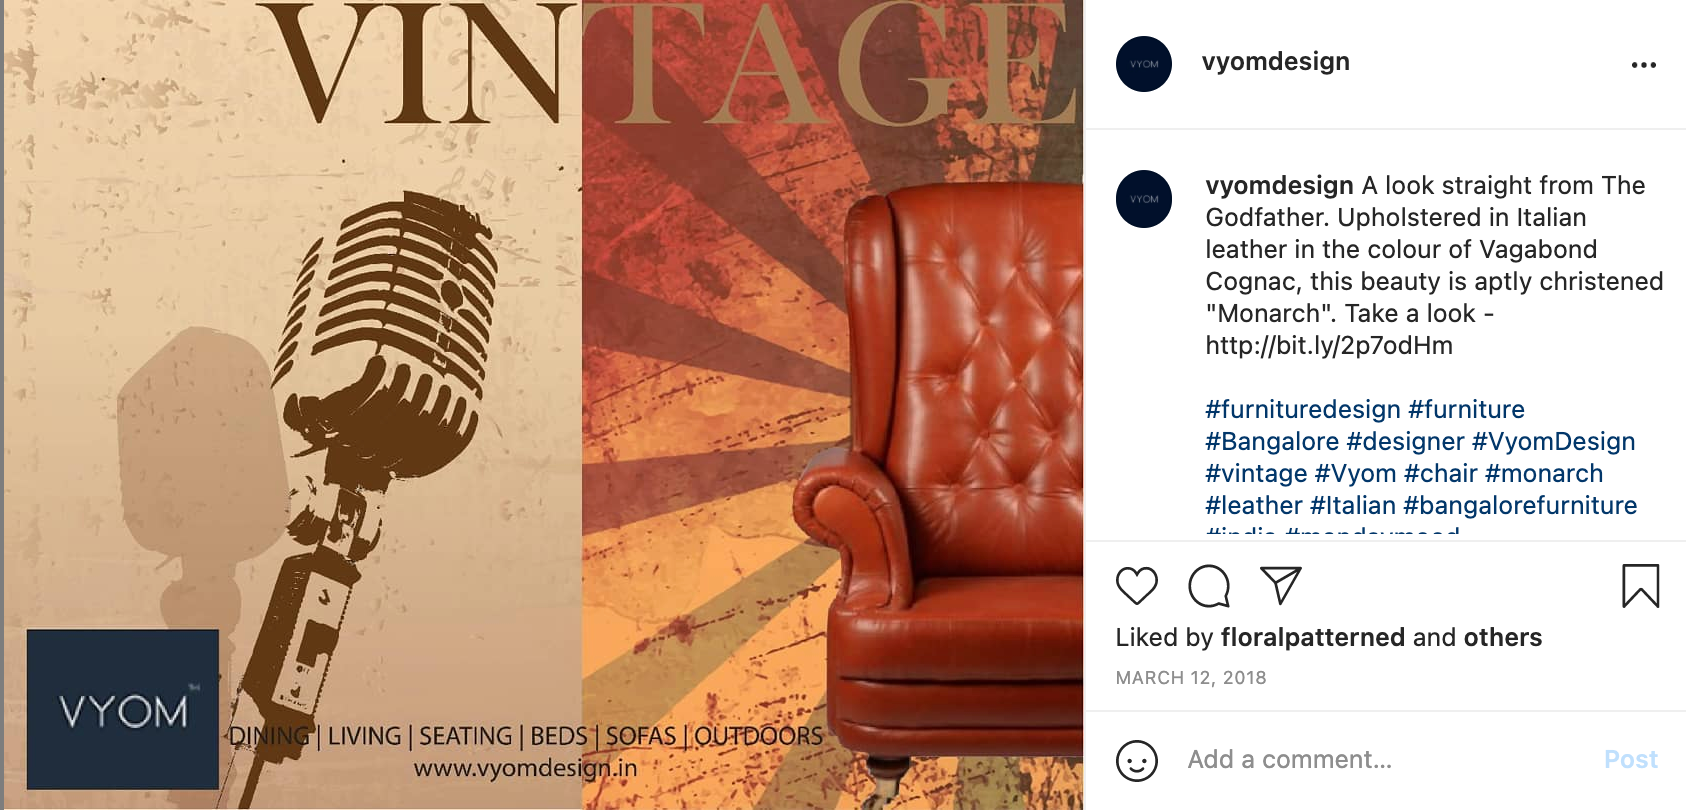View others who liked the post
Screen dimensions: 1686x810
1502,638
